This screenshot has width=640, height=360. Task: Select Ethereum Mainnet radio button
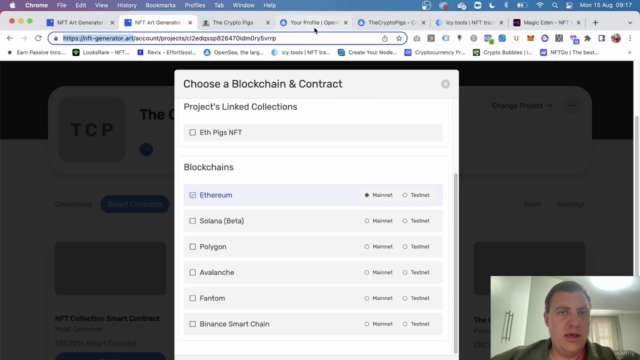click(367, 195)
